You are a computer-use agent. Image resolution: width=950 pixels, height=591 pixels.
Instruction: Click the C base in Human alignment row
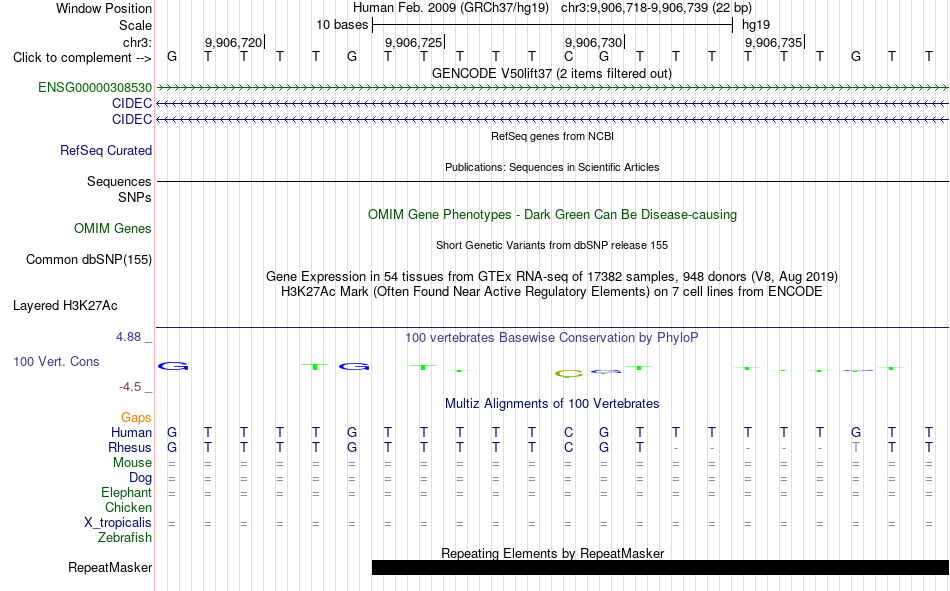pyautogui.click(x=568, y=432)
